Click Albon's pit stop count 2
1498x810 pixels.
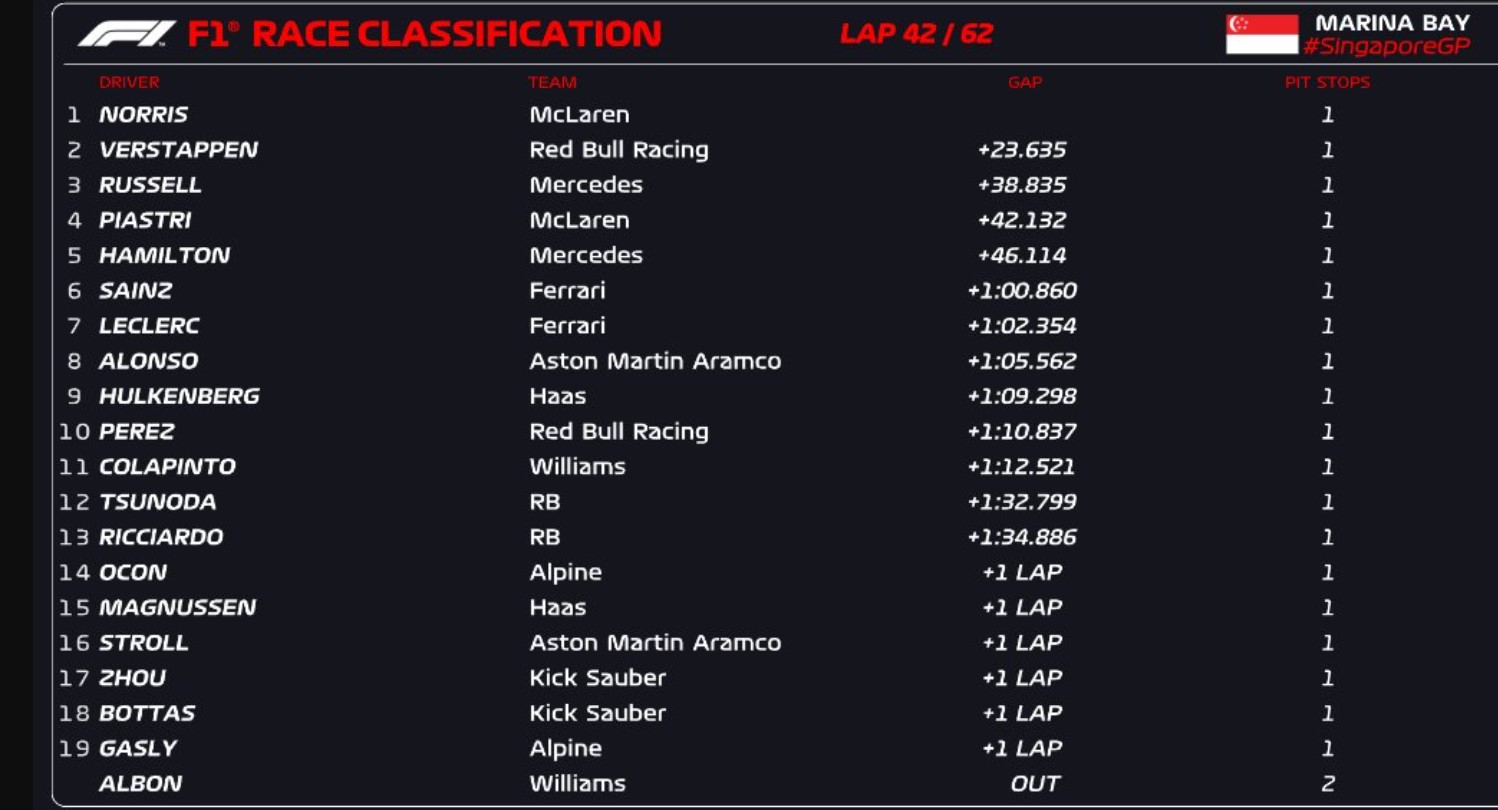click(1328, 784)
